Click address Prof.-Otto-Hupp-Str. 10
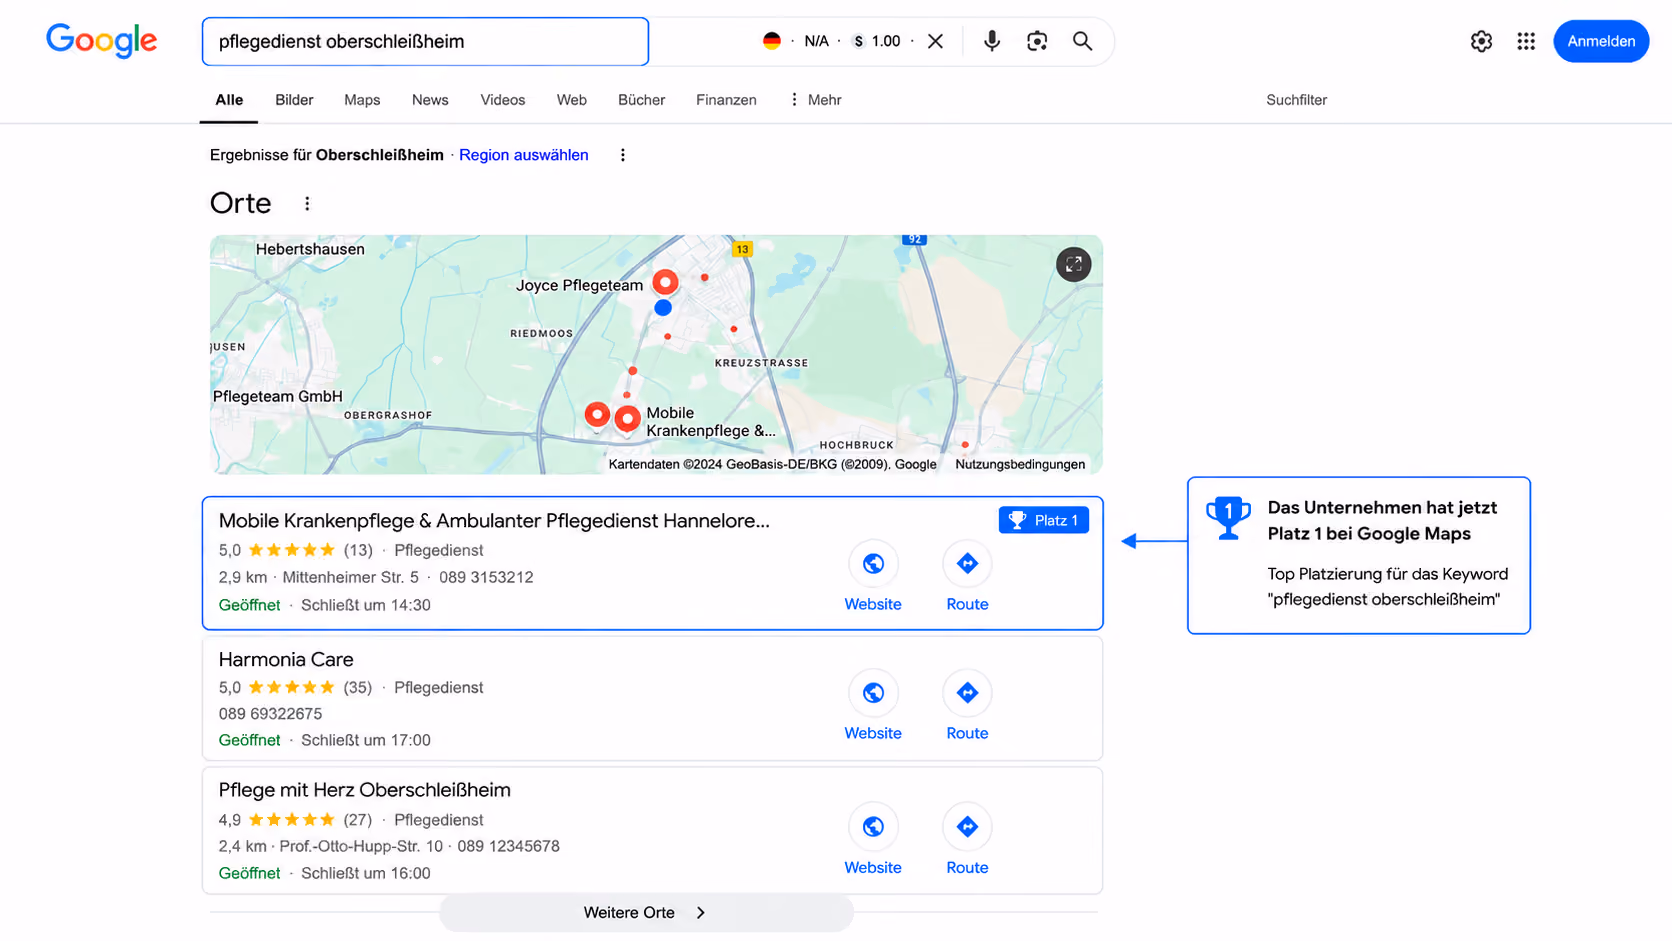 361,846
